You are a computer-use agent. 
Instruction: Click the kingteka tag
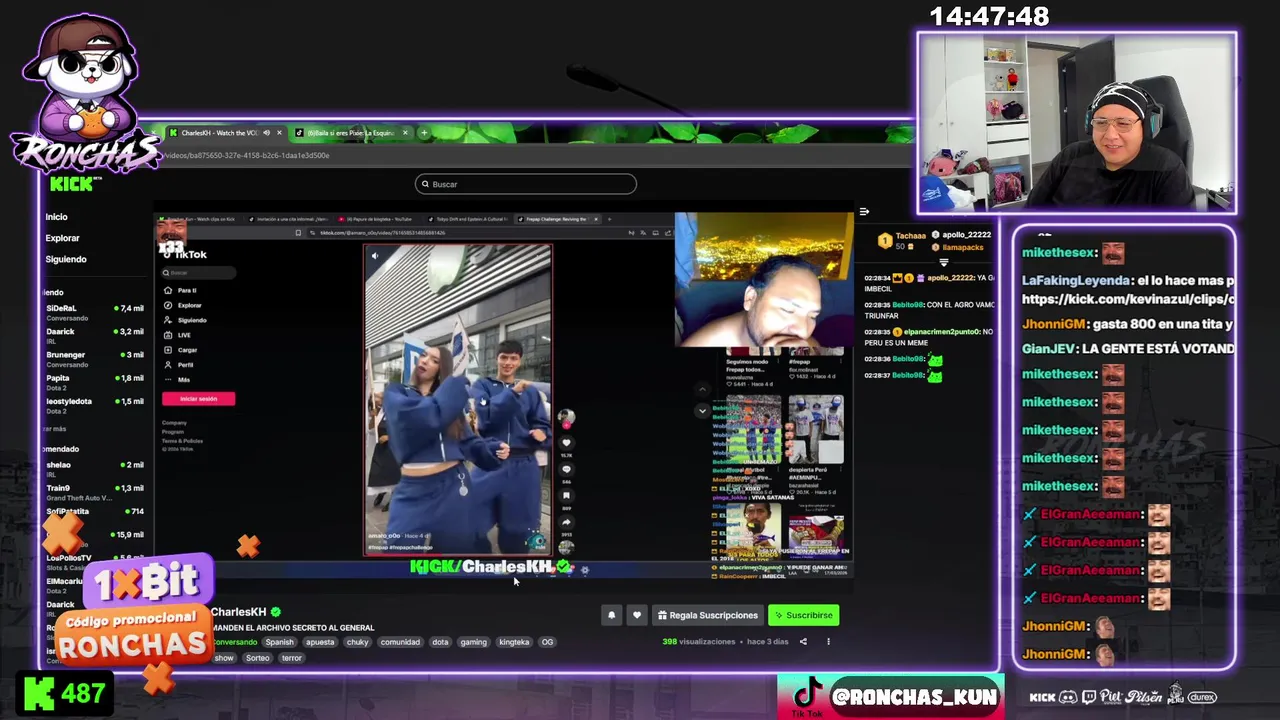514,642
